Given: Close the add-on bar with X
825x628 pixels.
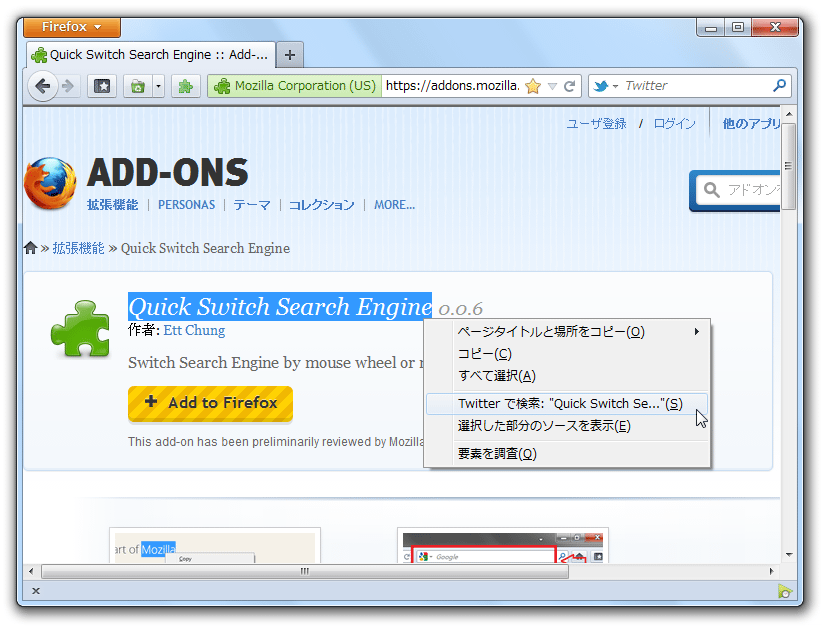Looking at the screenshot, I should click(36, 591).
